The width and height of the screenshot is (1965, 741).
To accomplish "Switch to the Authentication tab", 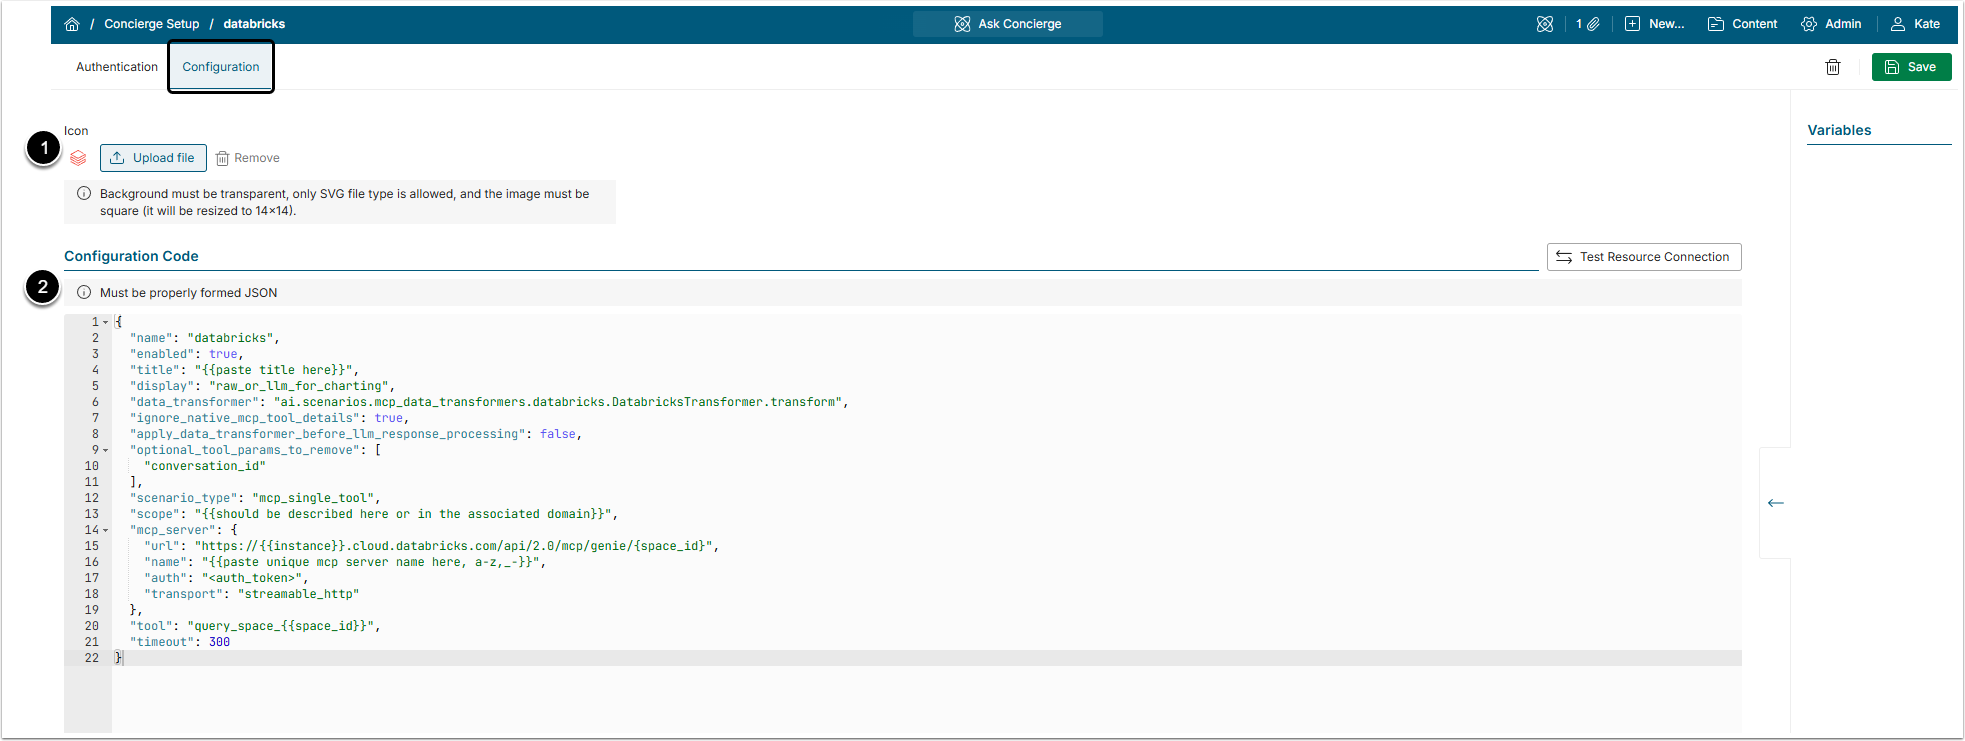I will 117,67.
